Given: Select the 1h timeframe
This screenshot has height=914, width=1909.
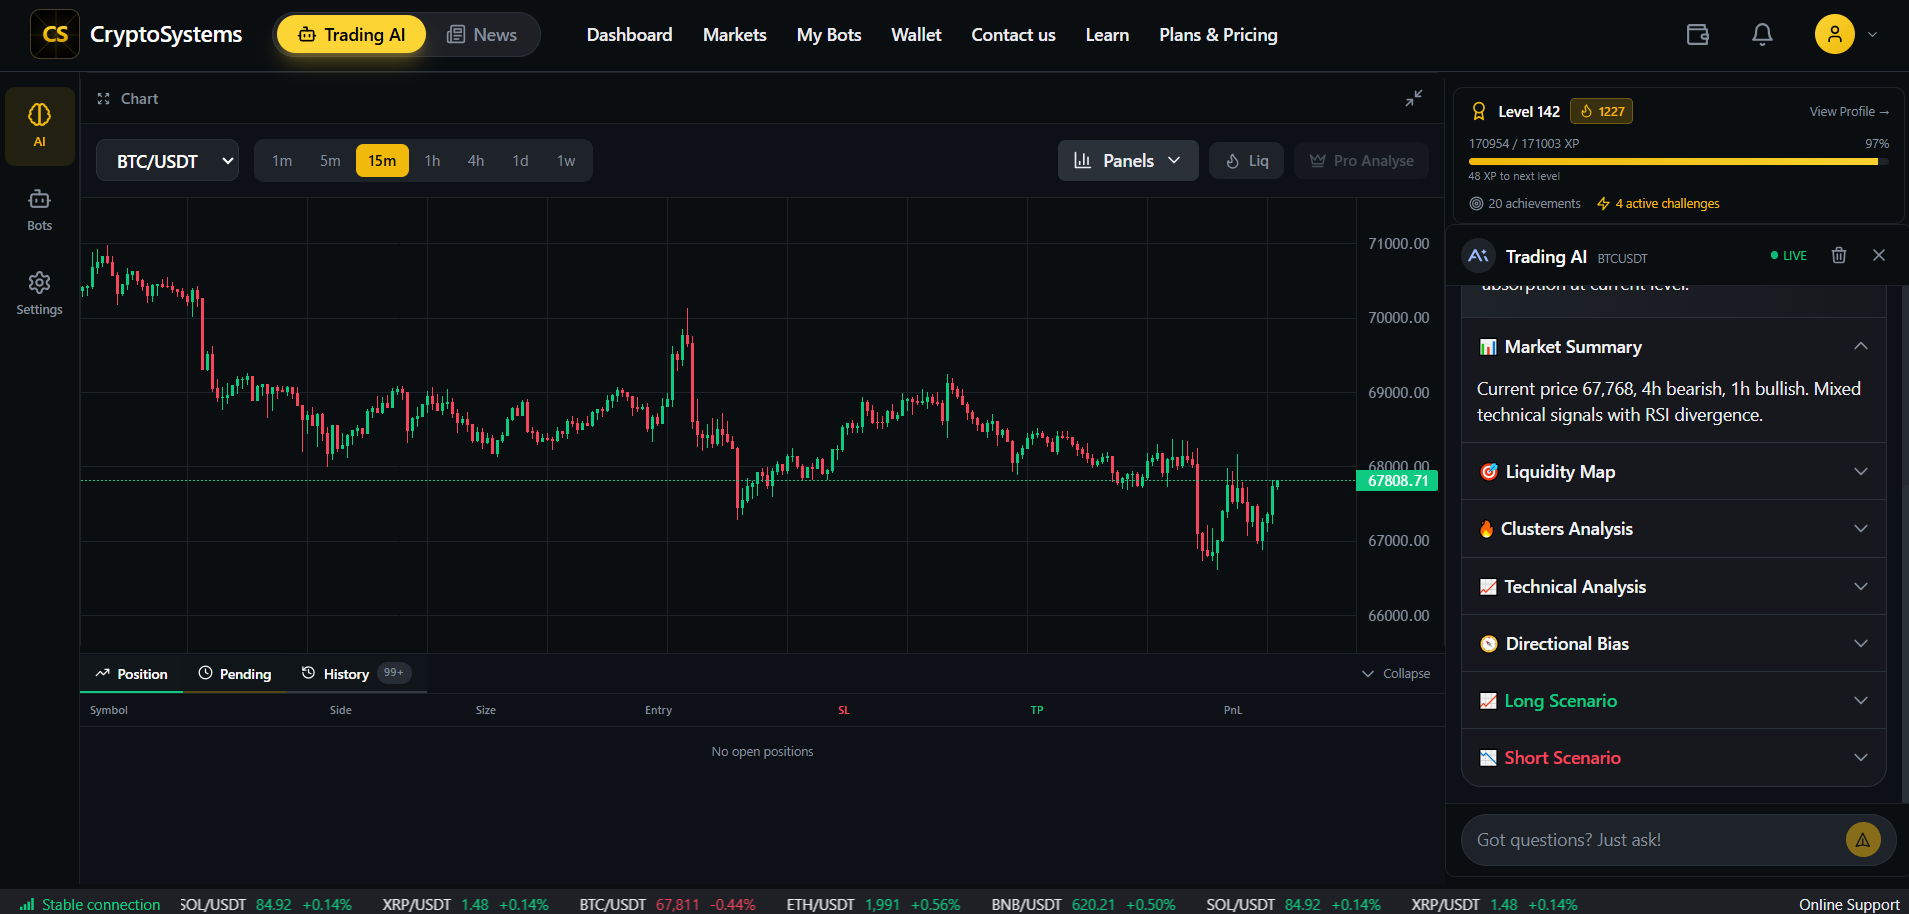Looking at the screenshot, I should [x=432, y=160].
